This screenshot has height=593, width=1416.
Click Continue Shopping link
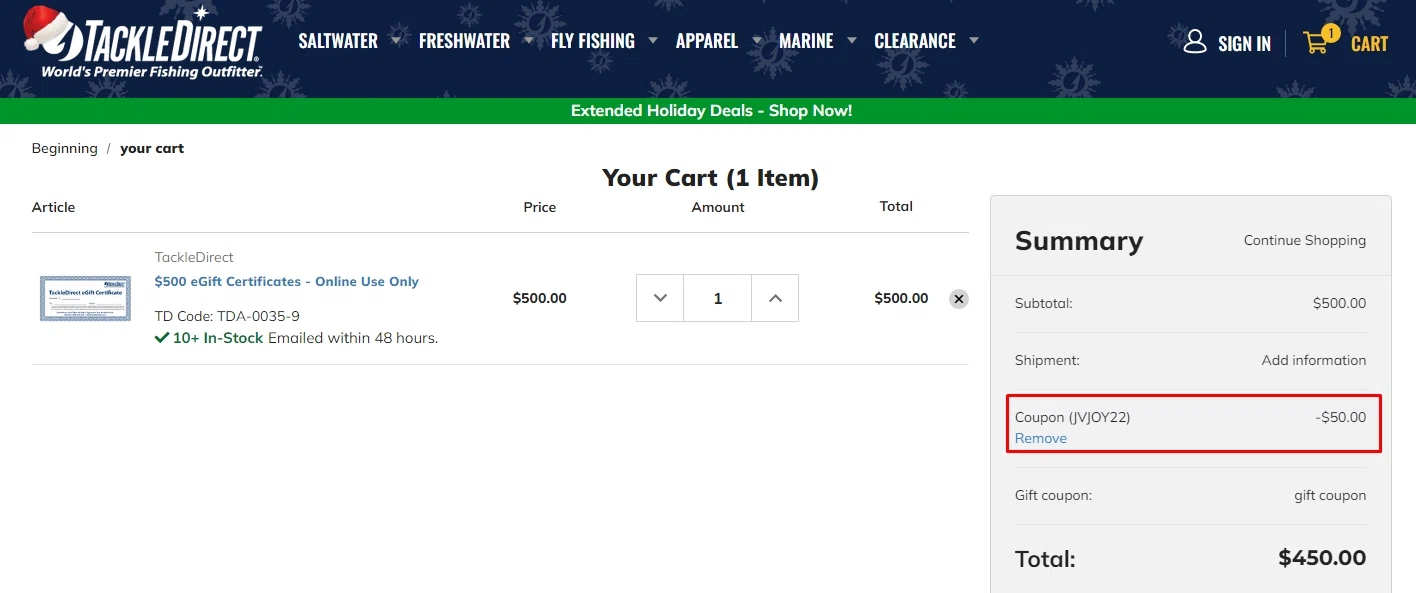[1304, 240]
